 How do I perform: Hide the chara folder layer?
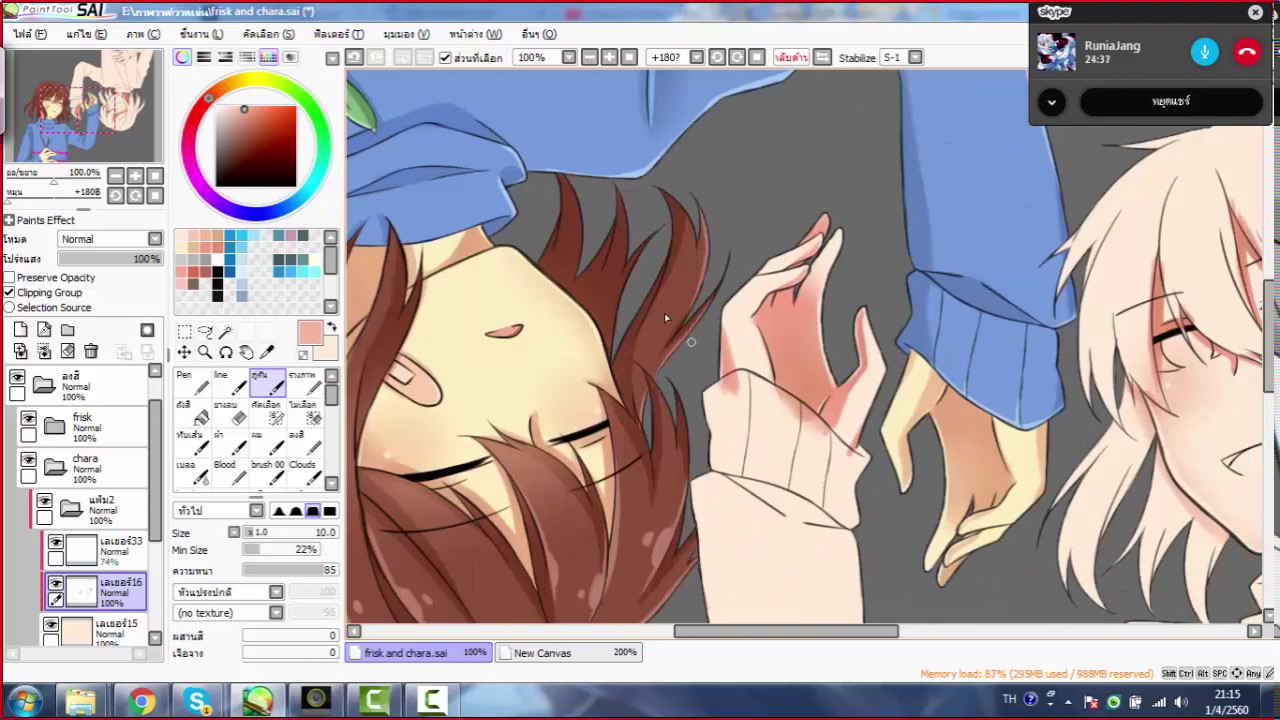(28, 461)
